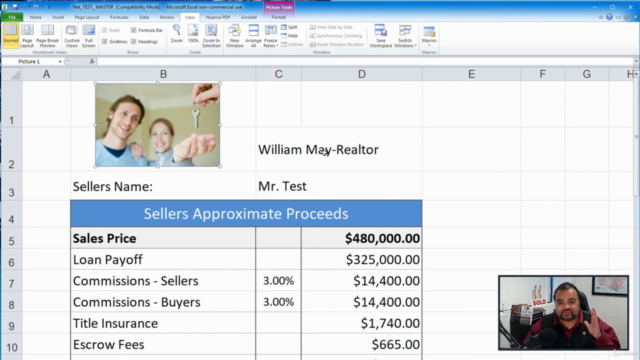640x360 pixels.
Task: Click the Hide window button
Action: click(289, 36)
